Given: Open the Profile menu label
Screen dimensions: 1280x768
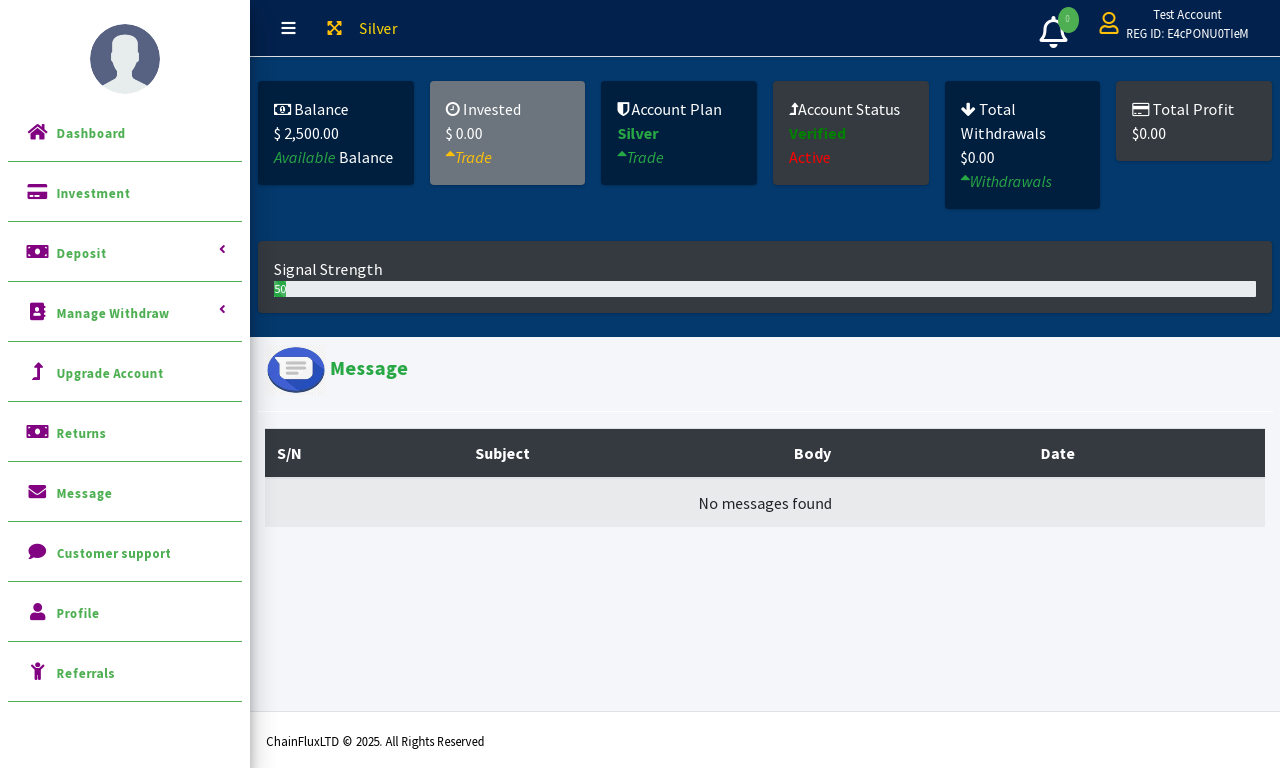Looking at the screenshot, I should pos(78,613).
